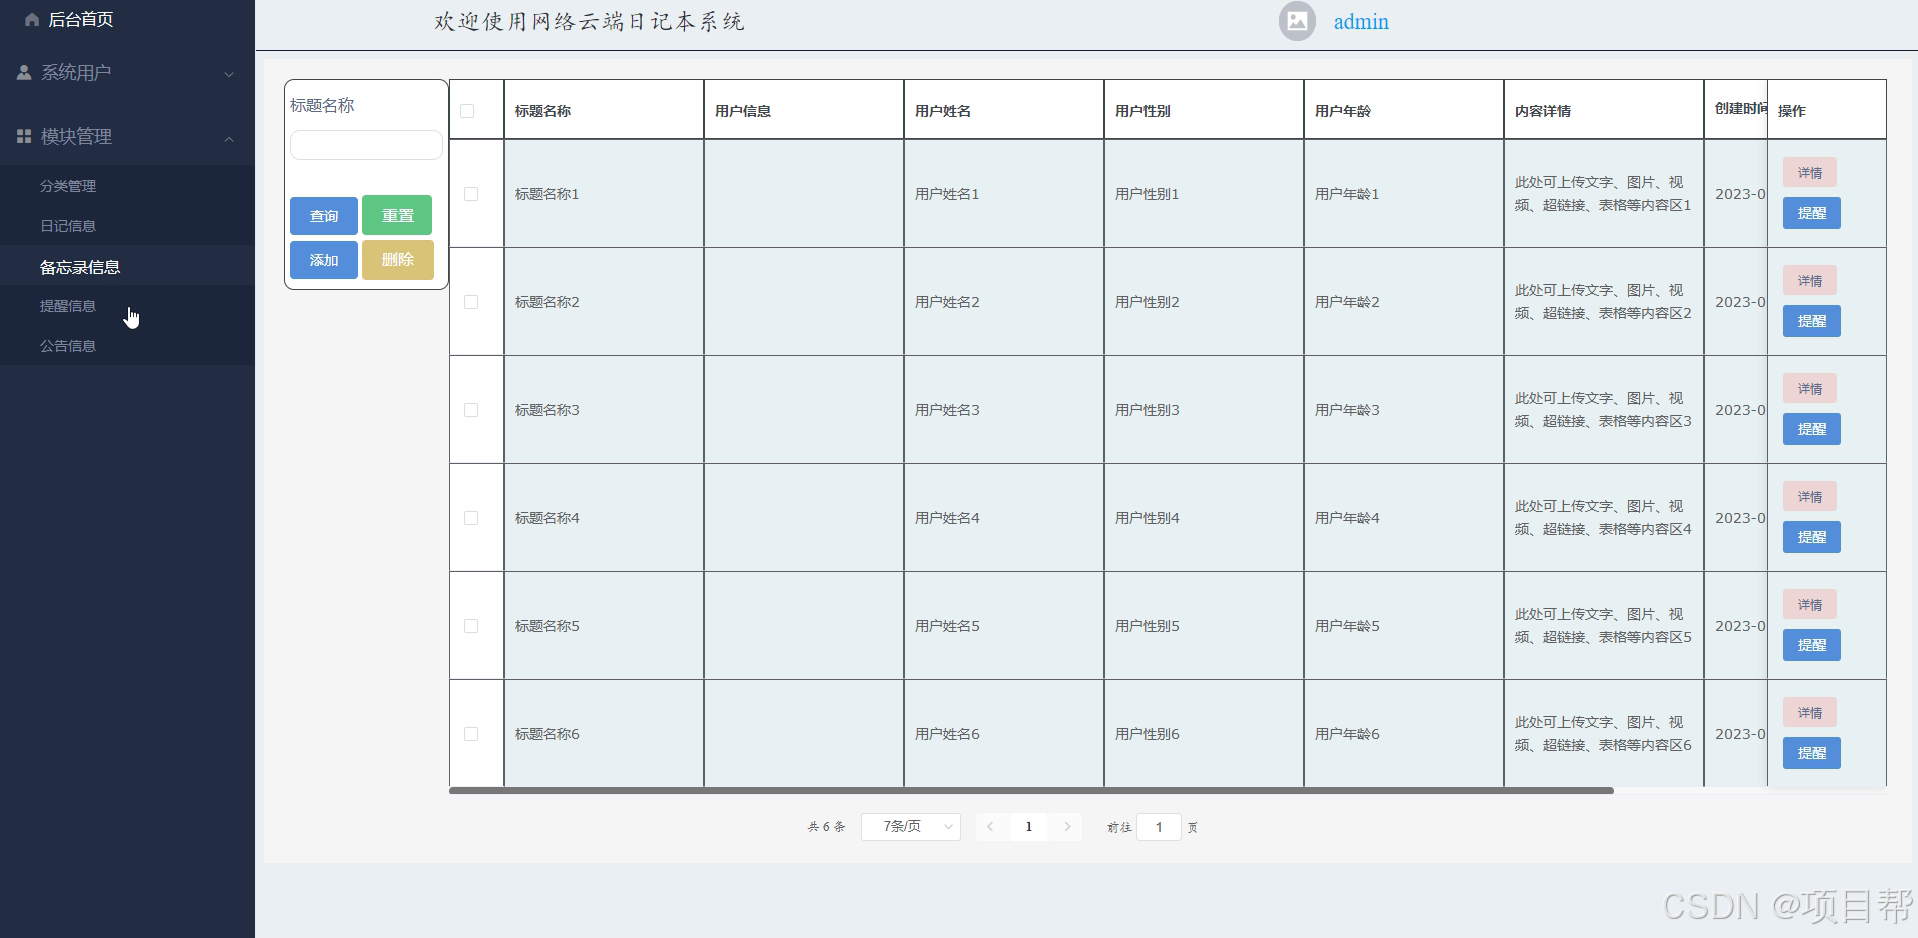The image size is (1918, 938).
Task: Click 提醒 button in 标题名称5 row
Action: tap(1812, 645)
